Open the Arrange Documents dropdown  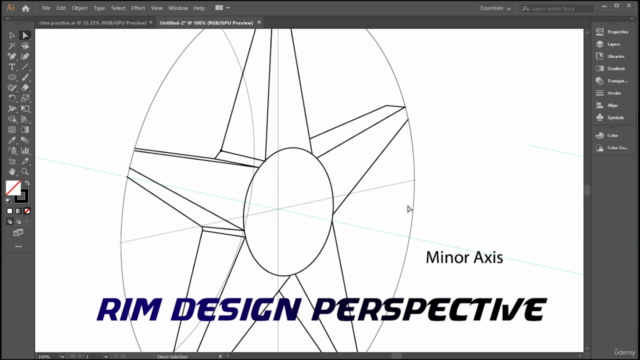click(222, 8)
